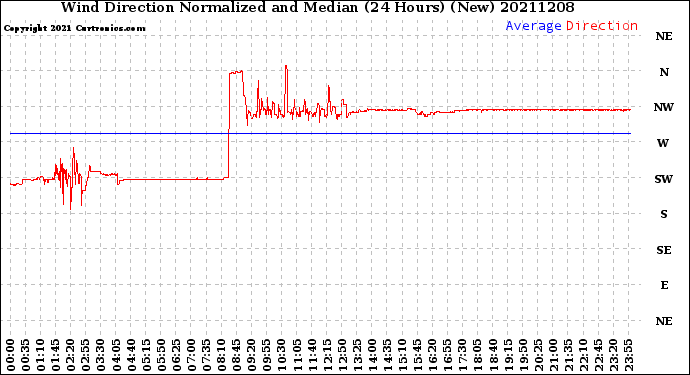This screenshot has width=690, height=375.
Task: Click the 20:25 time axis label
Action: (x=538, y=355)
